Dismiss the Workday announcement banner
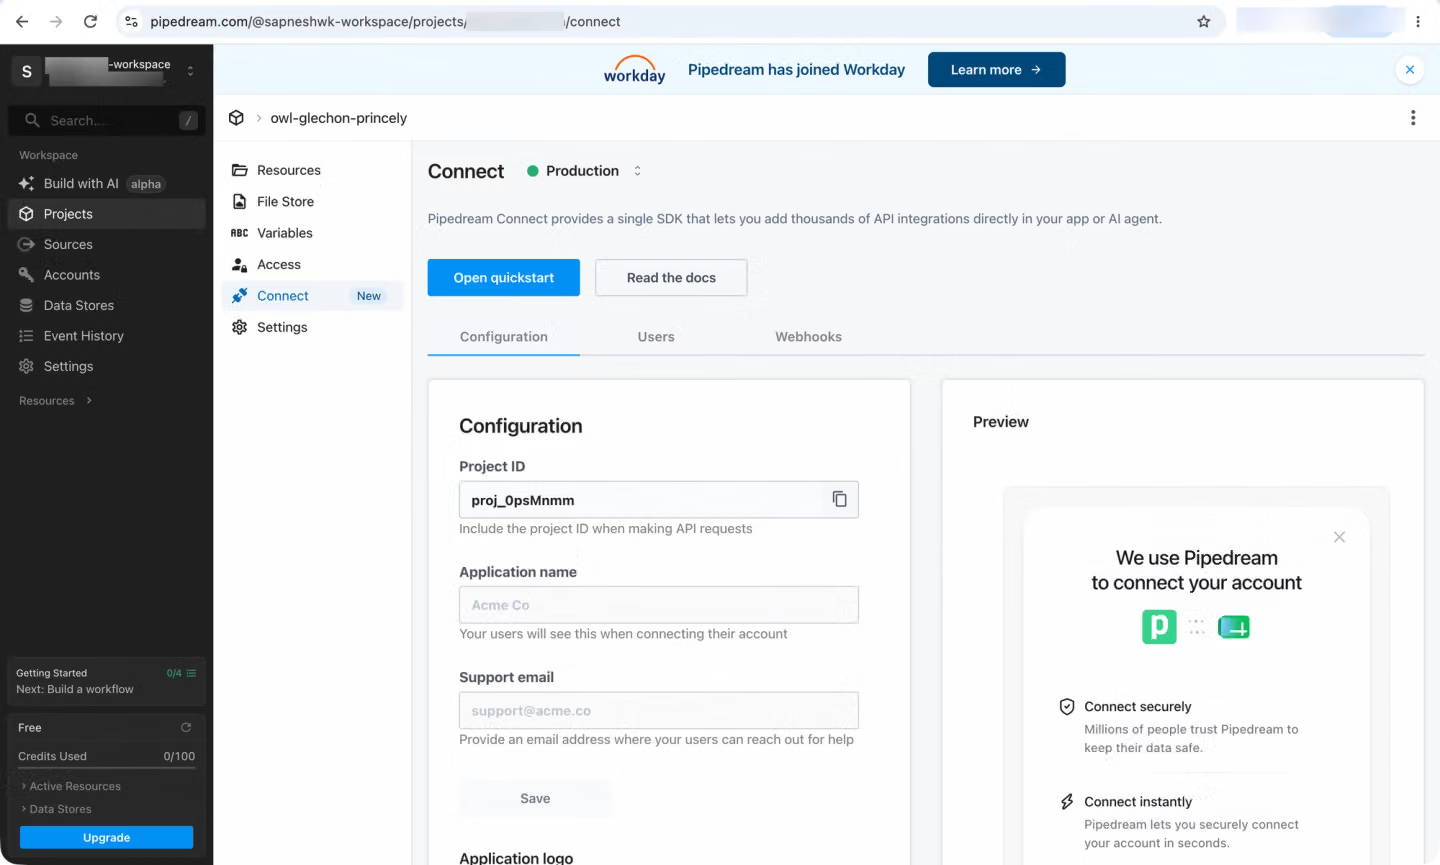The image size is (1440, 865). tap(1410, 69)
